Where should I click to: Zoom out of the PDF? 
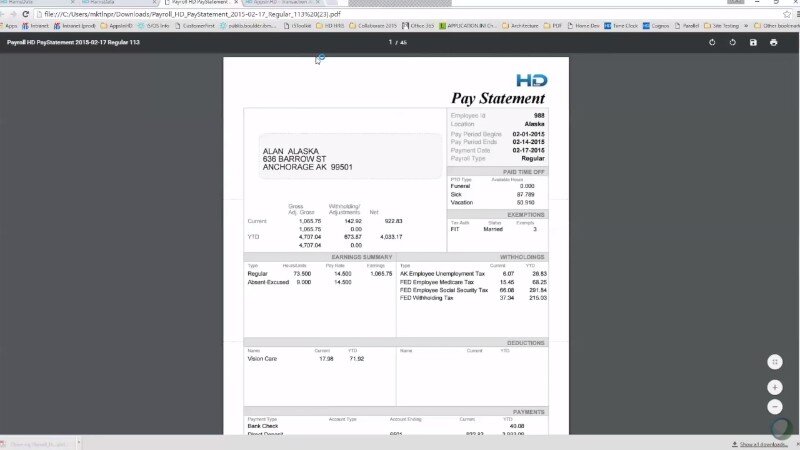coord(774,407)
